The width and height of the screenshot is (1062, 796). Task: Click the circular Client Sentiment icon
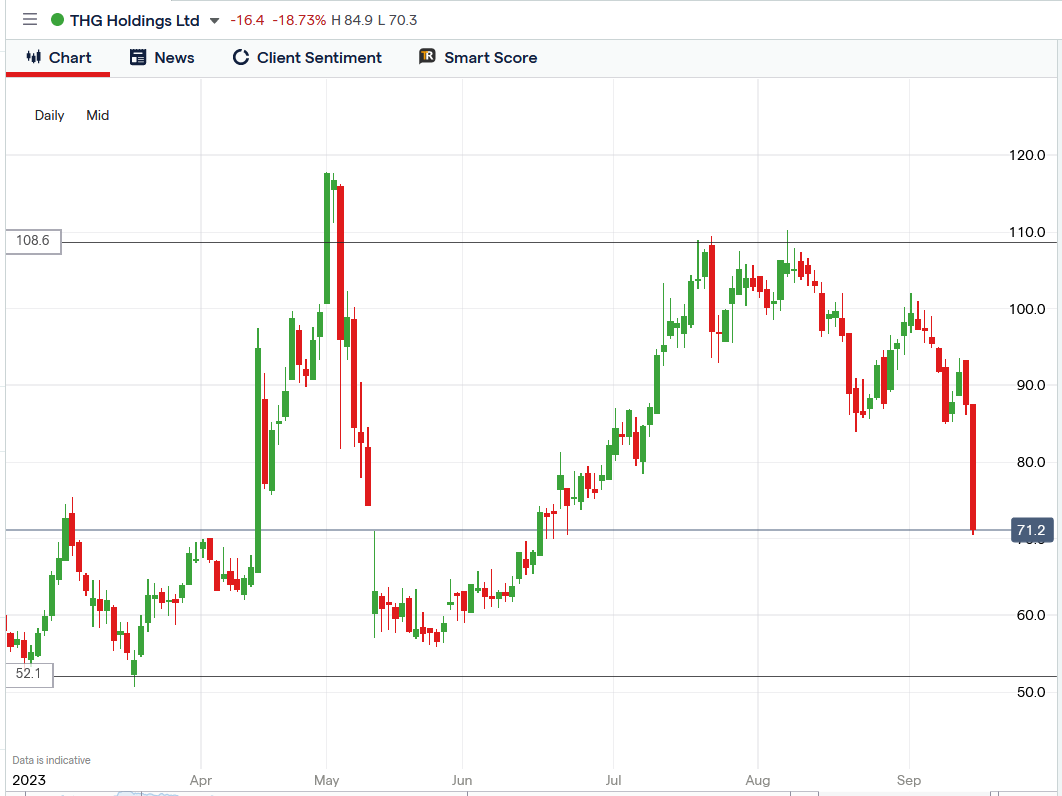(x=240, y=58)
